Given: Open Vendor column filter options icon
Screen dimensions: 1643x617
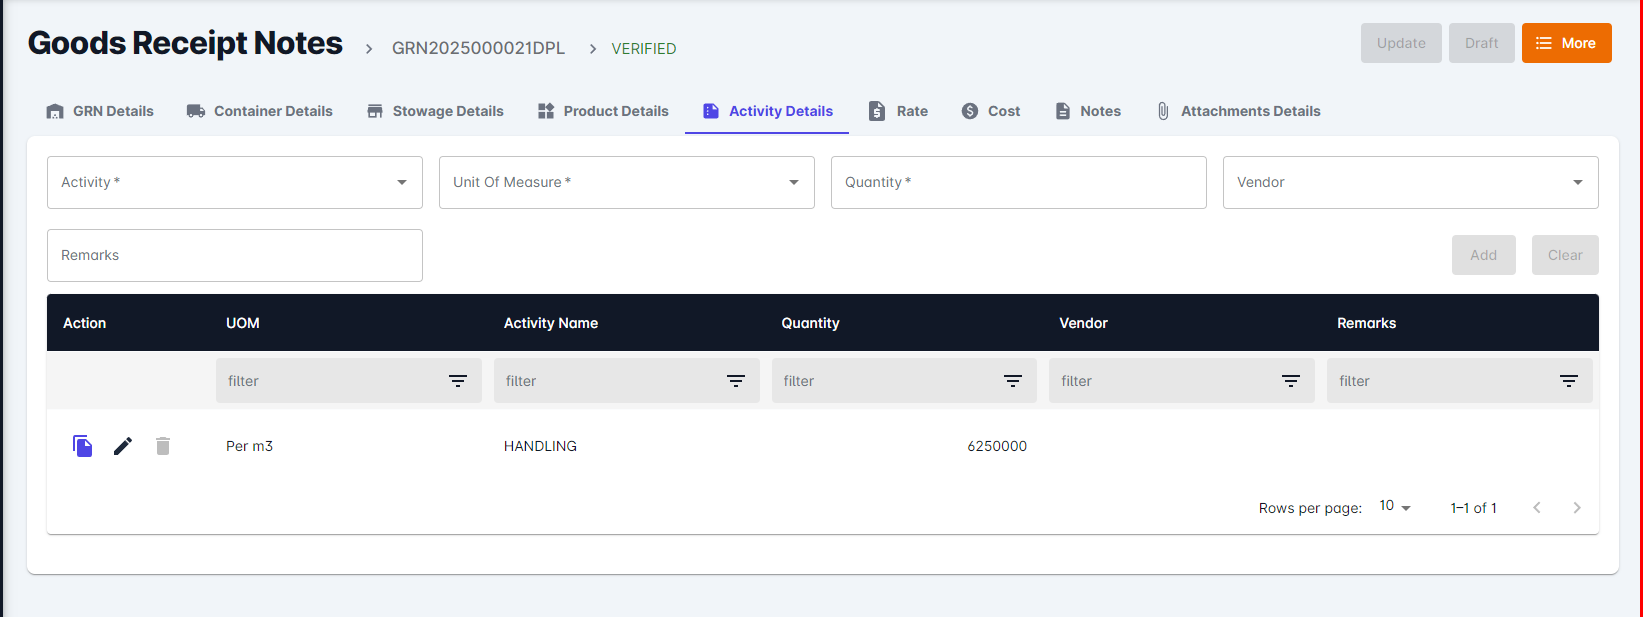Looking at the screenshot, I should 1291,381.
